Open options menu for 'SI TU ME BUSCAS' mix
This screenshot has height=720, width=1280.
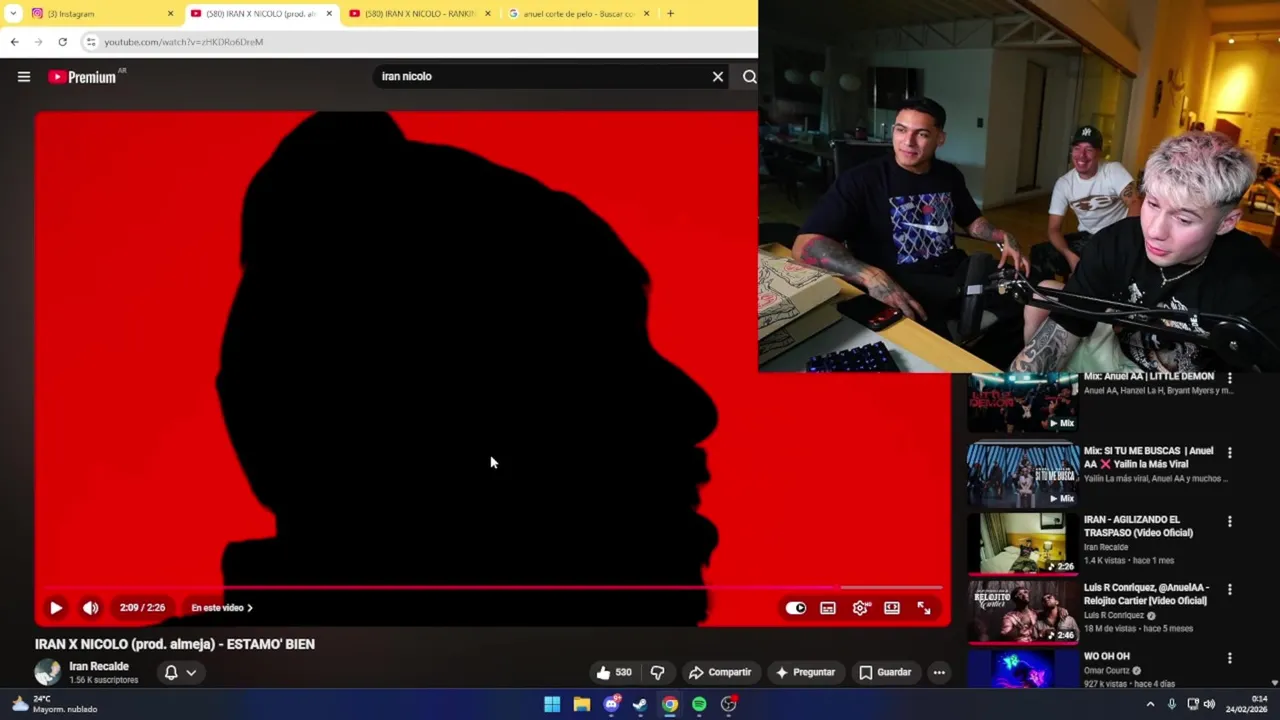(x=1230, y=453)
